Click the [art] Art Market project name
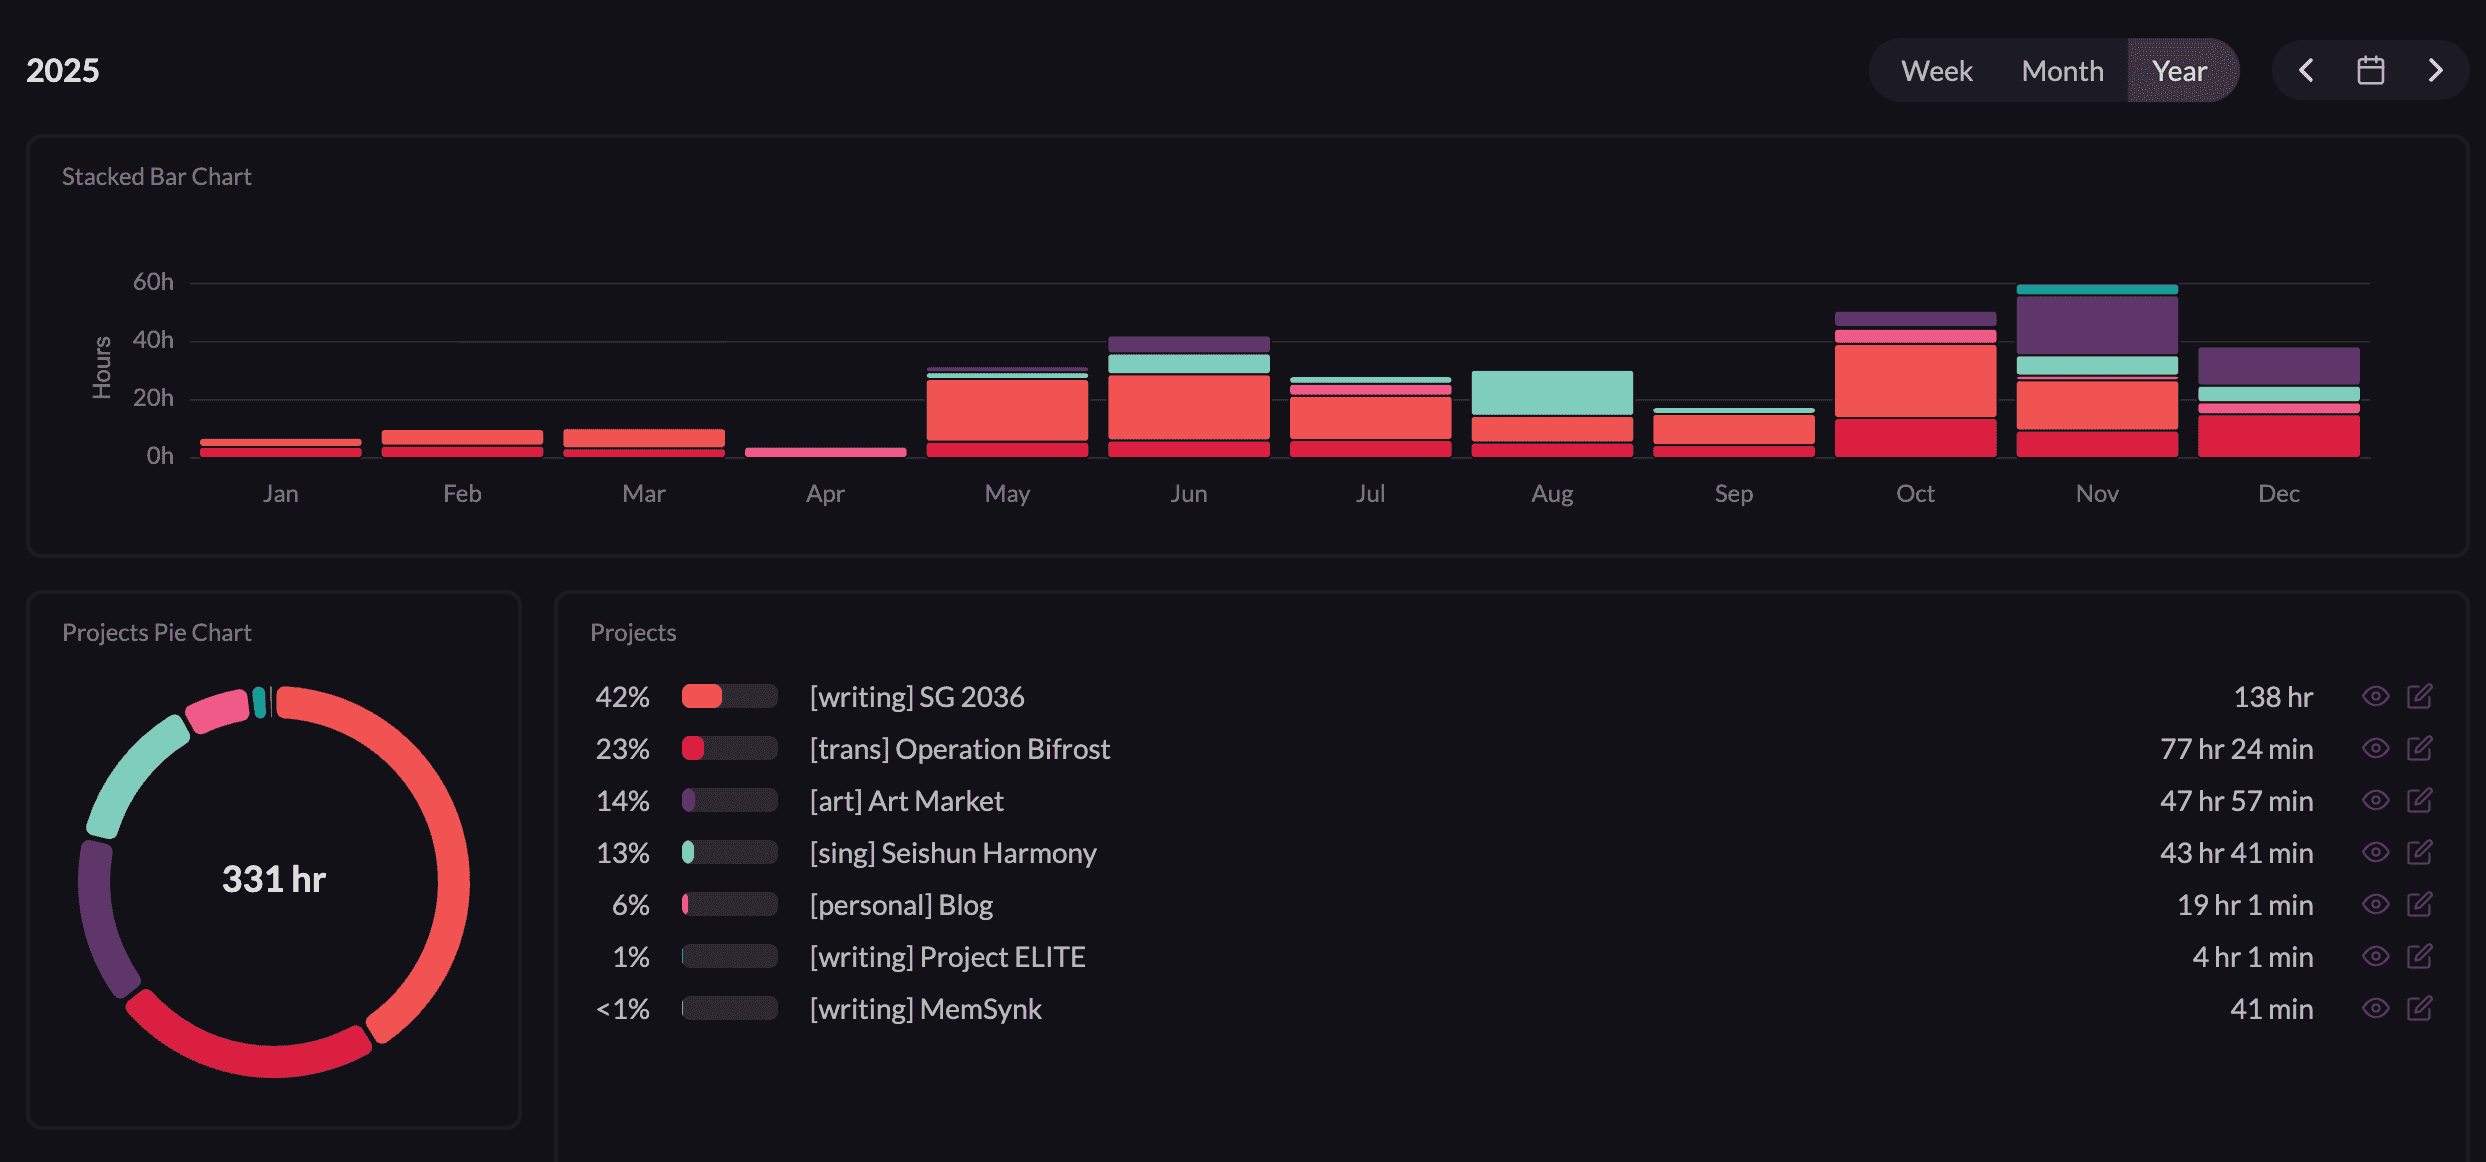 tap(906, 800)
